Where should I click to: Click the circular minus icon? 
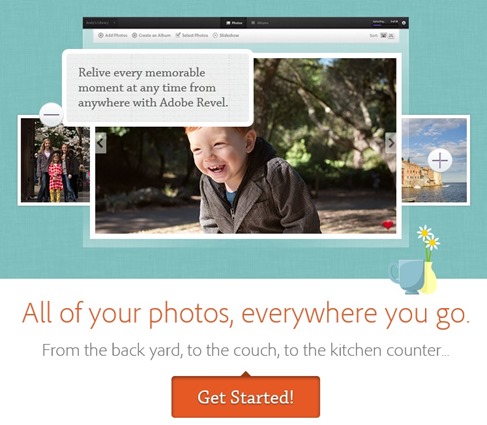[51, 115]
